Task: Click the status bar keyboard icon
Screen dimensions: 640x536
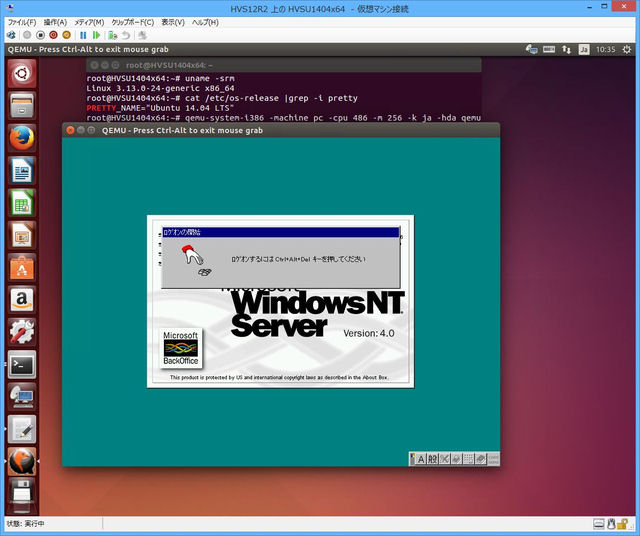Action: 599,523
